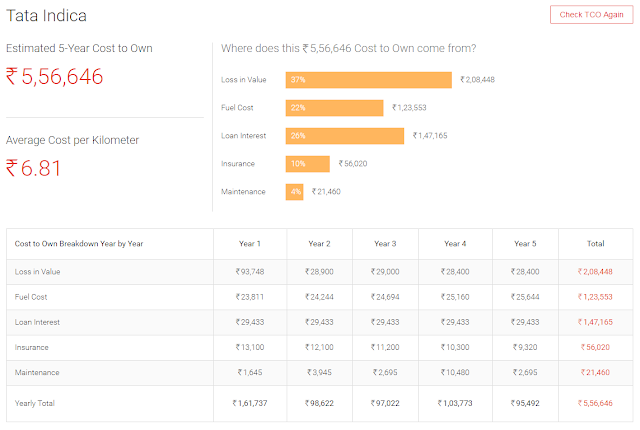The height and width of the screenshot is (430, 640).
Task: Click the Year 5 column header
Action: pyautogui.click(x=525, y=244)
